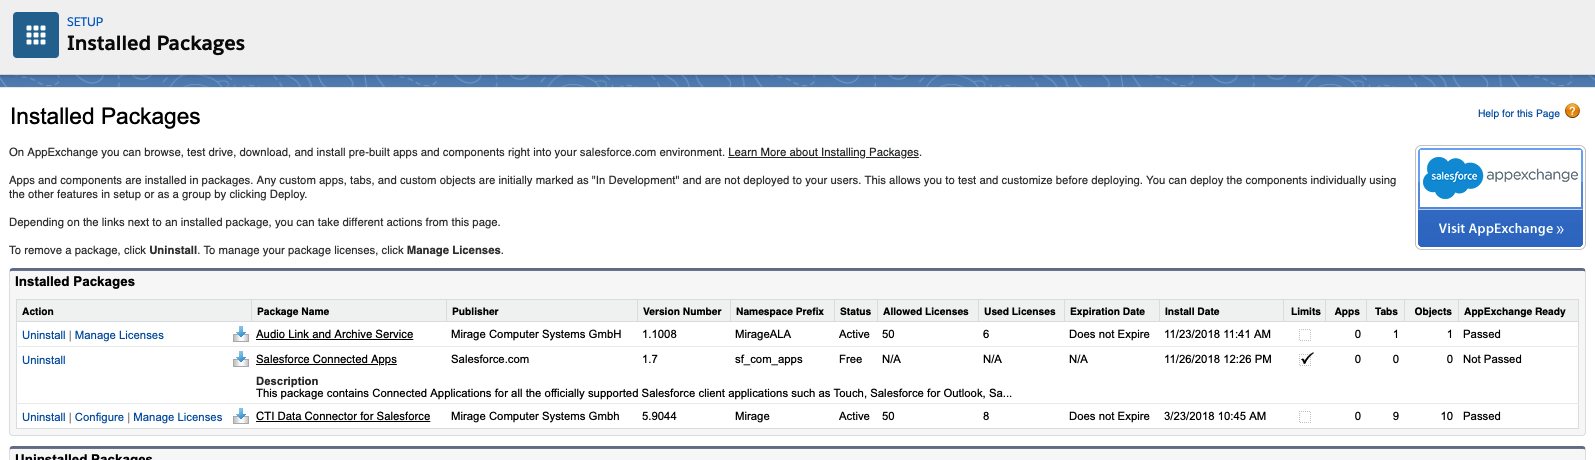The height and width of the screenshot is (460, 1595).
Task: Uninstall Audio Link and Archive Service package
Action: 44,335
